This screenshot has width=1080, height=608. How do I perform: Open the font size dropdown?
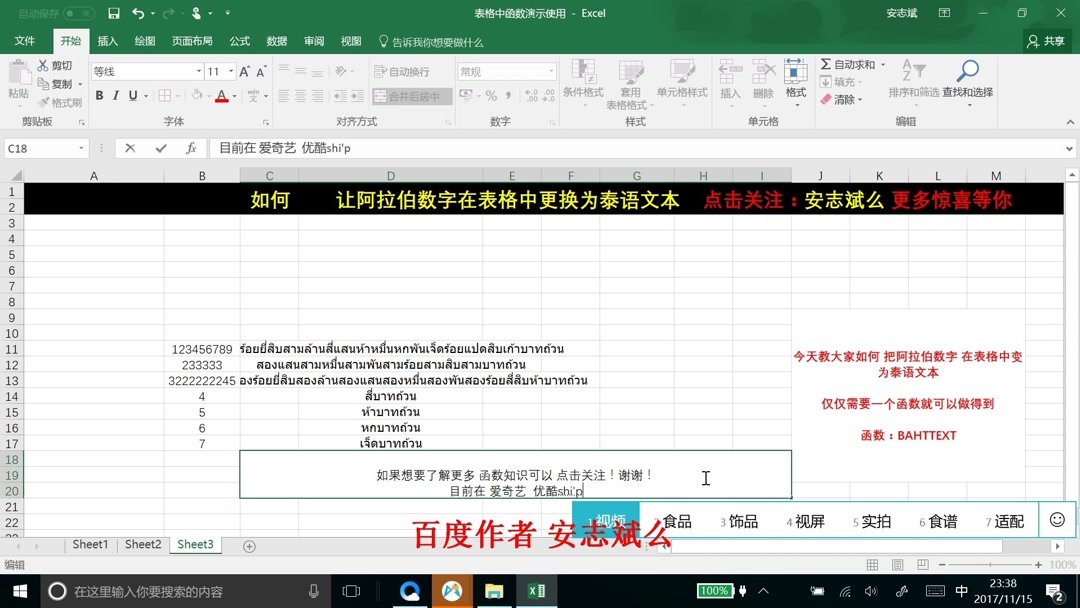pyautogui.click(x=212, y=71)
